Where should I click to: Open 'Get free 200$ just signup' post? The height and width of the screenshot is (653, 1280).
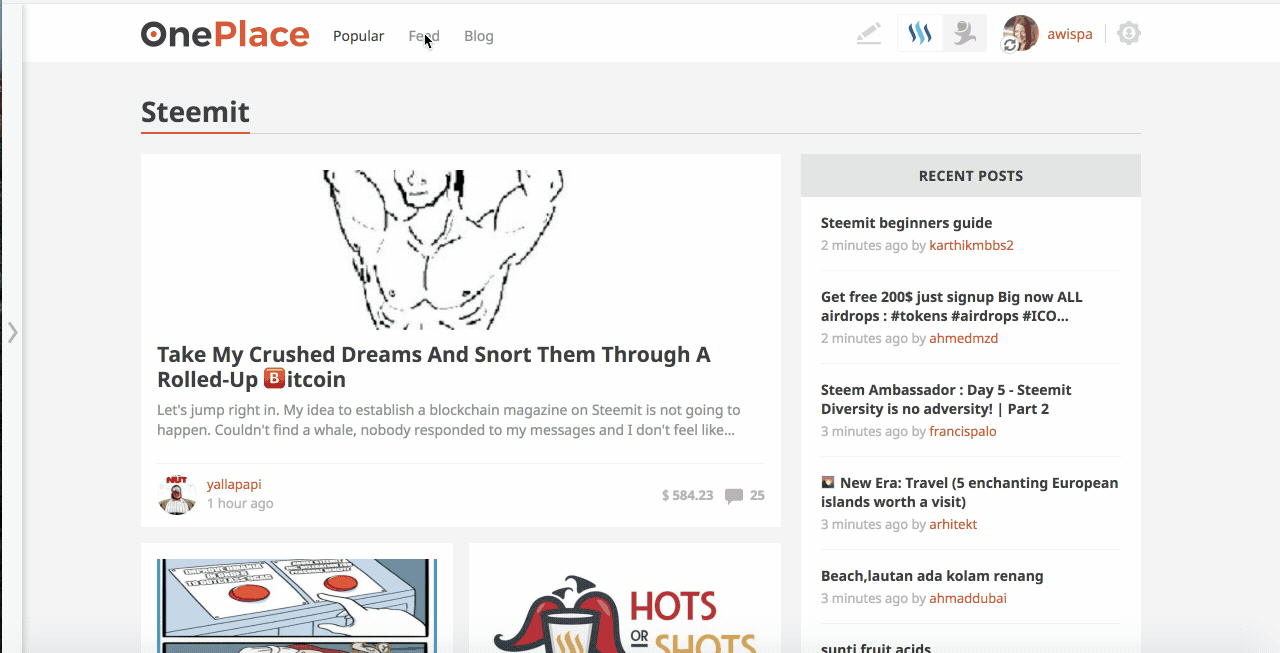[952, 307]
